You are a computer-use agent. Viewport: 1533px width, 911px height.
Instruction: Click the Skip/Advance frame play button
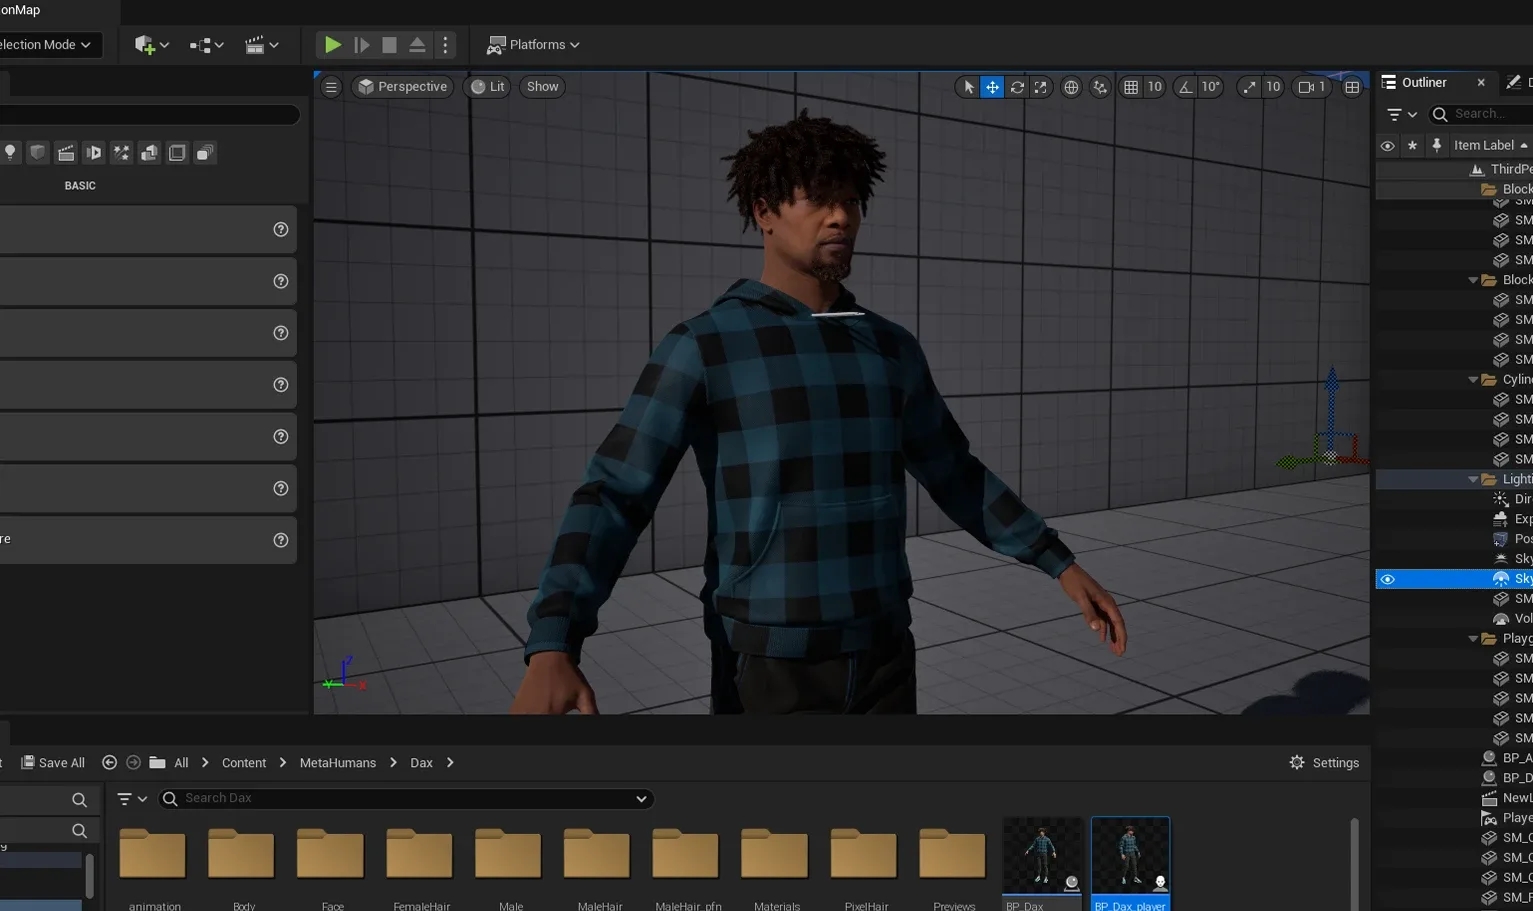click(x=362, y=45)
